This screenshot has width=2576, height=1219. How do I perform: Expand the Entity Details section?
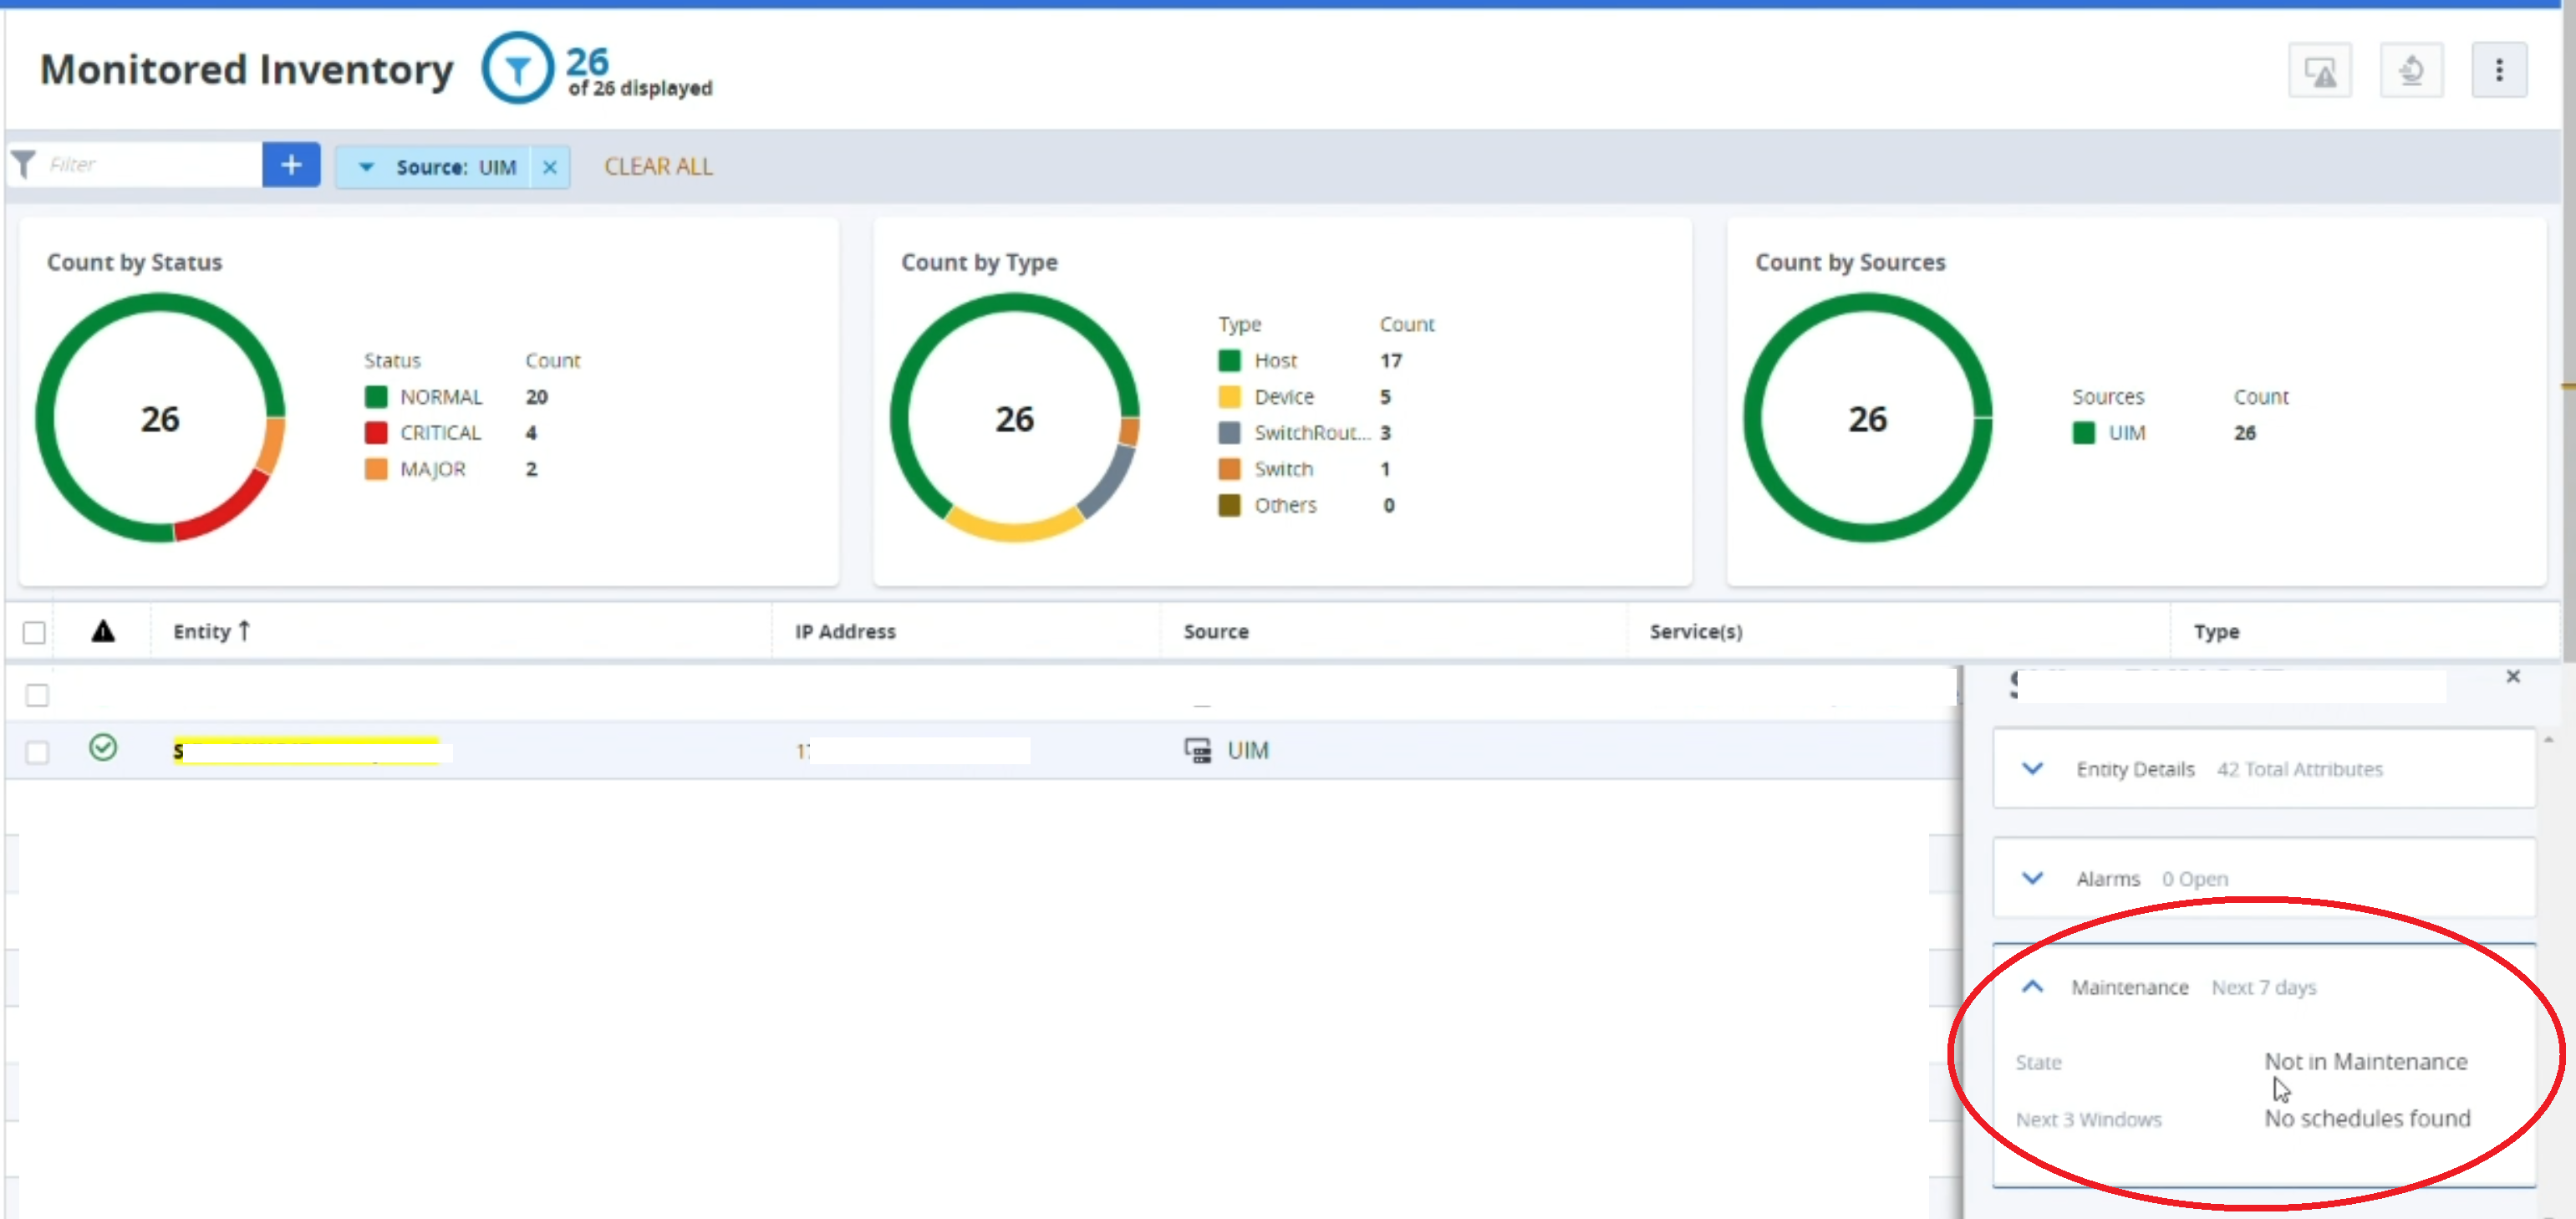pos(2032,769)
